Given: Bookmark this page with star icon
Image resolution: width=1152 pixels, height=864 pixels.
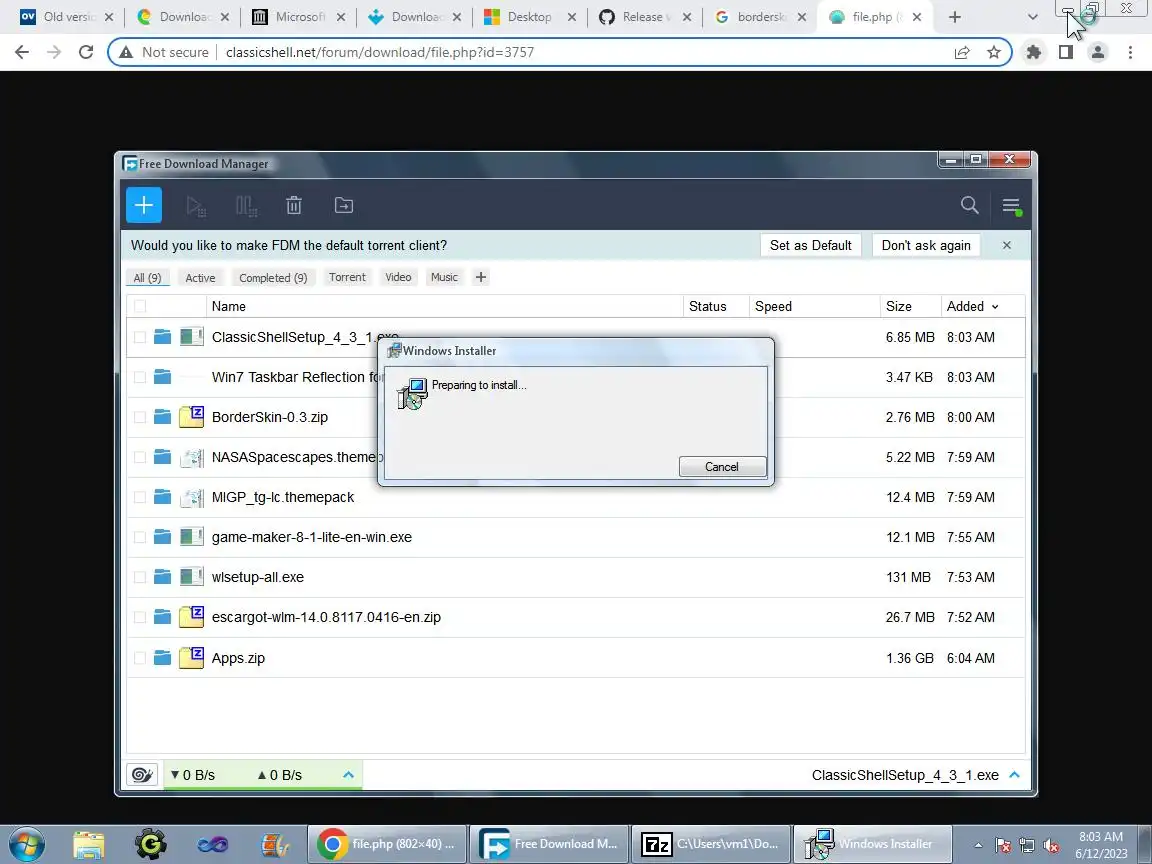Looking at the screenshot, I should [994, 52].
